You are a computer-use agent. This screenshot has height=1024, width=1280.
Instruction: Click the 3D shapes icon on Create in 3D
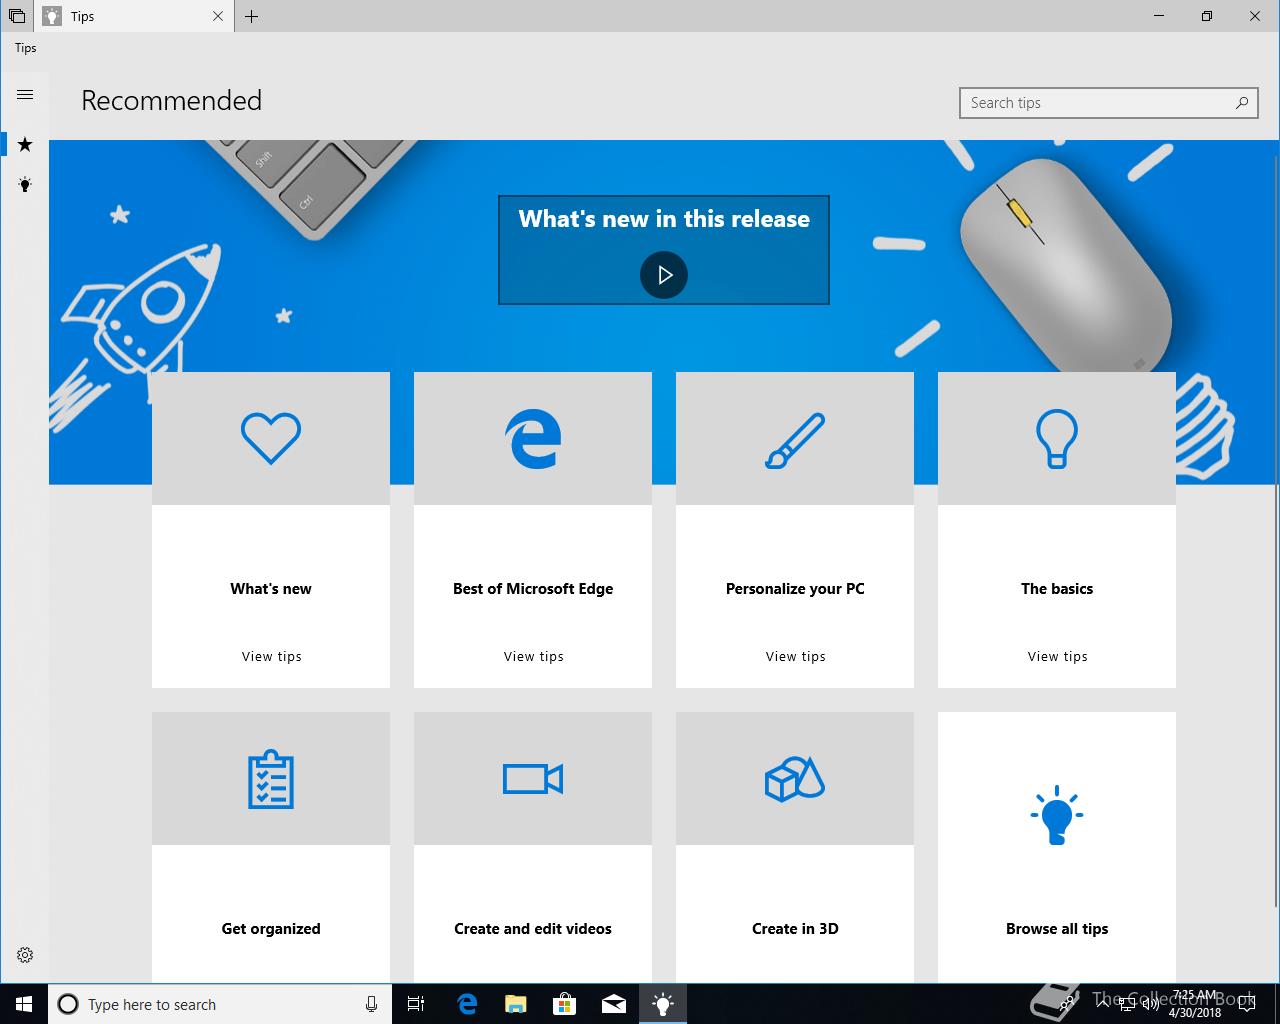point(795,778)
